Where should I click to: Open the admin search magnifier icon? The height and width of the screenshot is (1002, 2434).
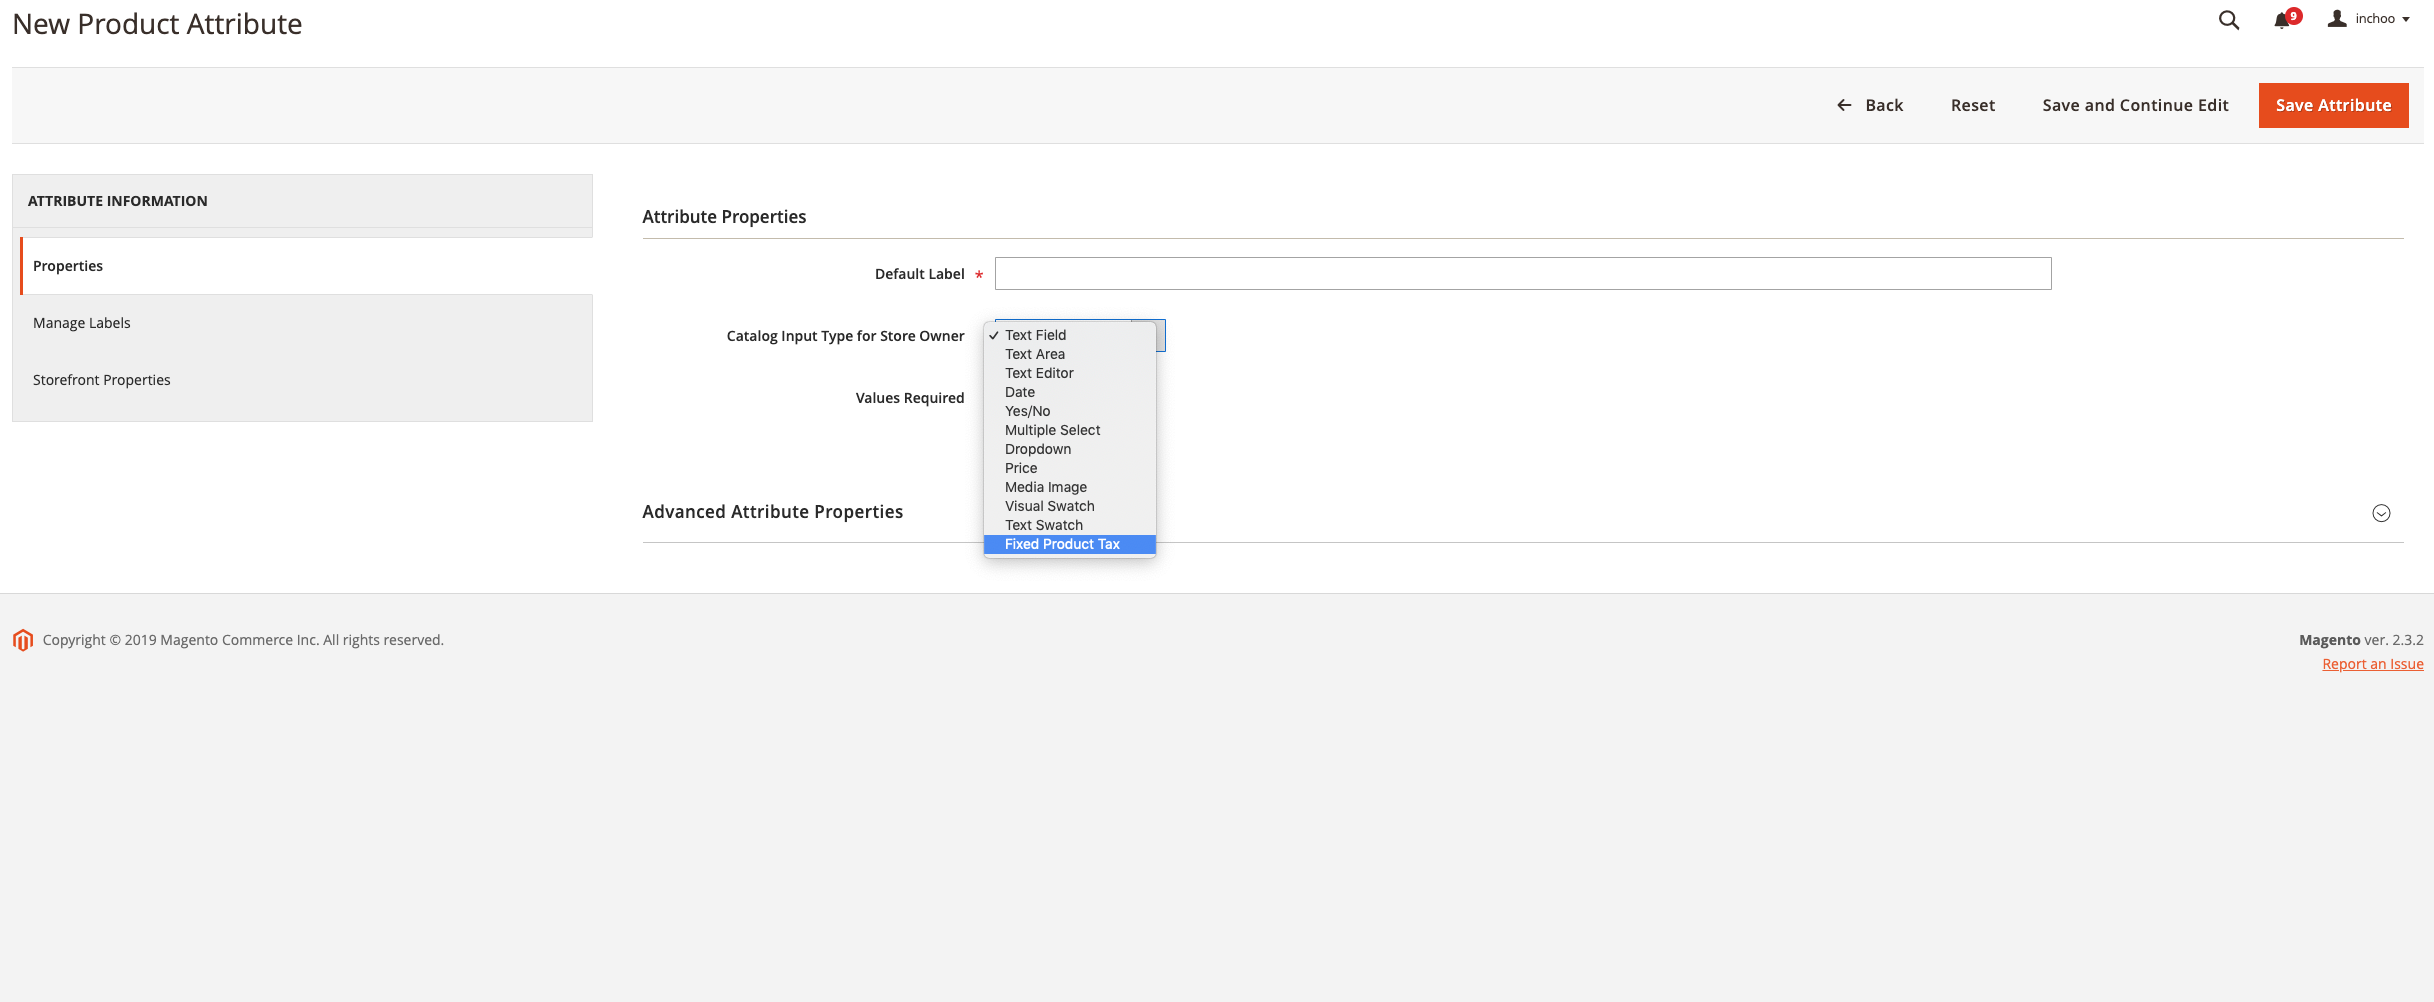2228,20
